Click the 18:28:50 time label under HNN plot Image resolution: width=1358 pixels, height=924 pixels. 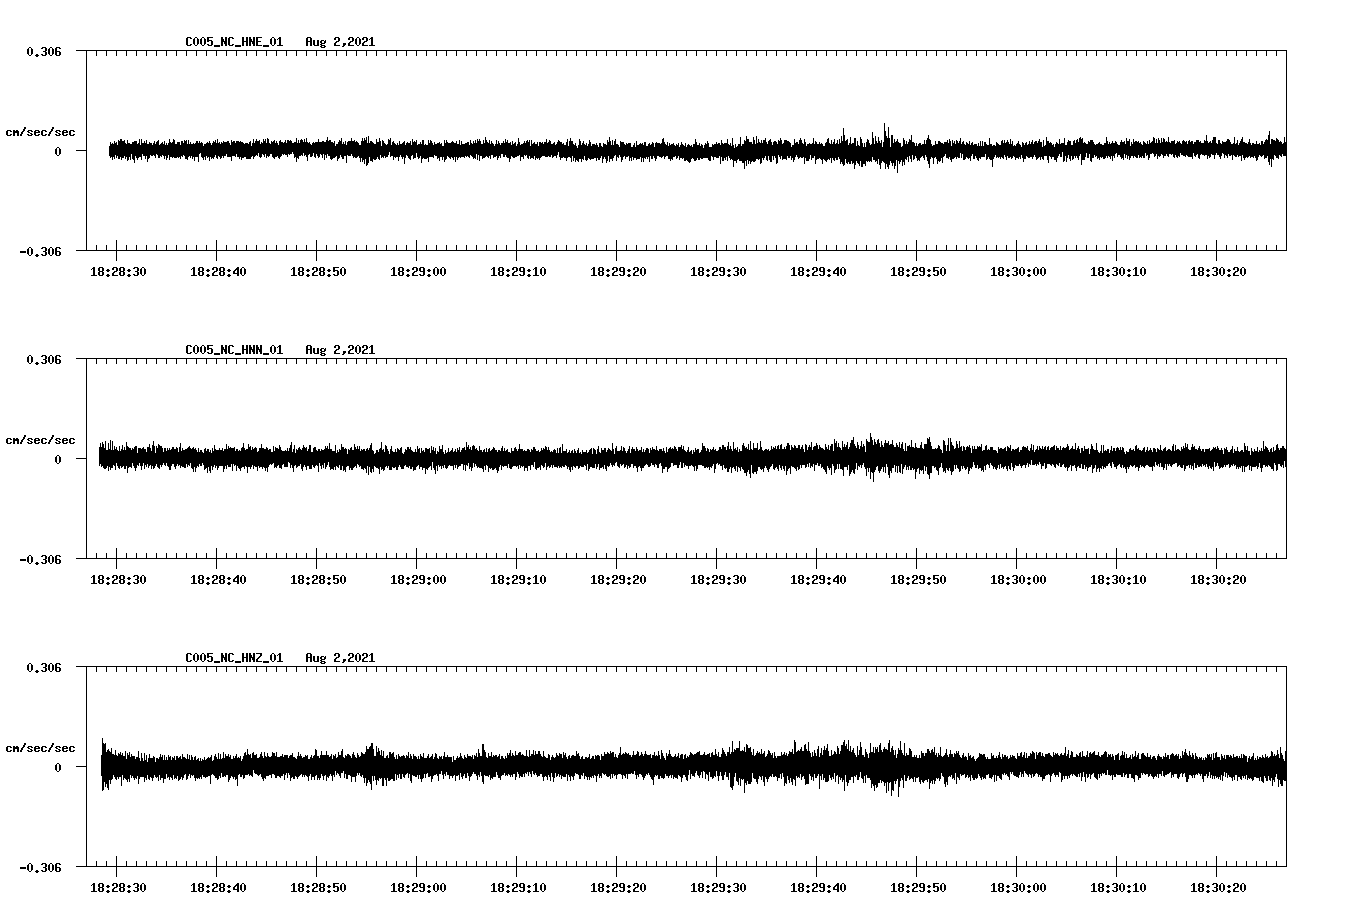(x=318, y=579)
